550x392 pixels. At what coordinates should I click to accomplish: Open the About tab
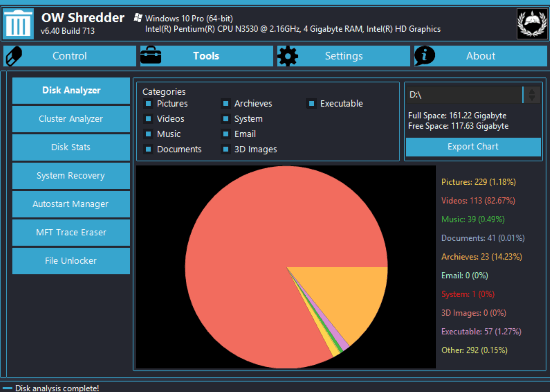[480, 56]
